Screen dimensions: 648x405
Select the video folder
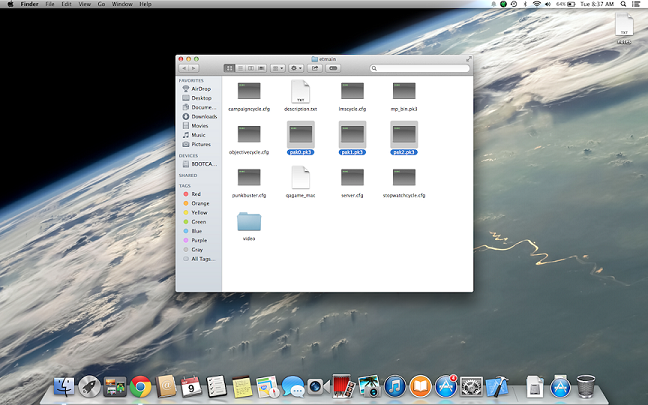tap(249, 226)
